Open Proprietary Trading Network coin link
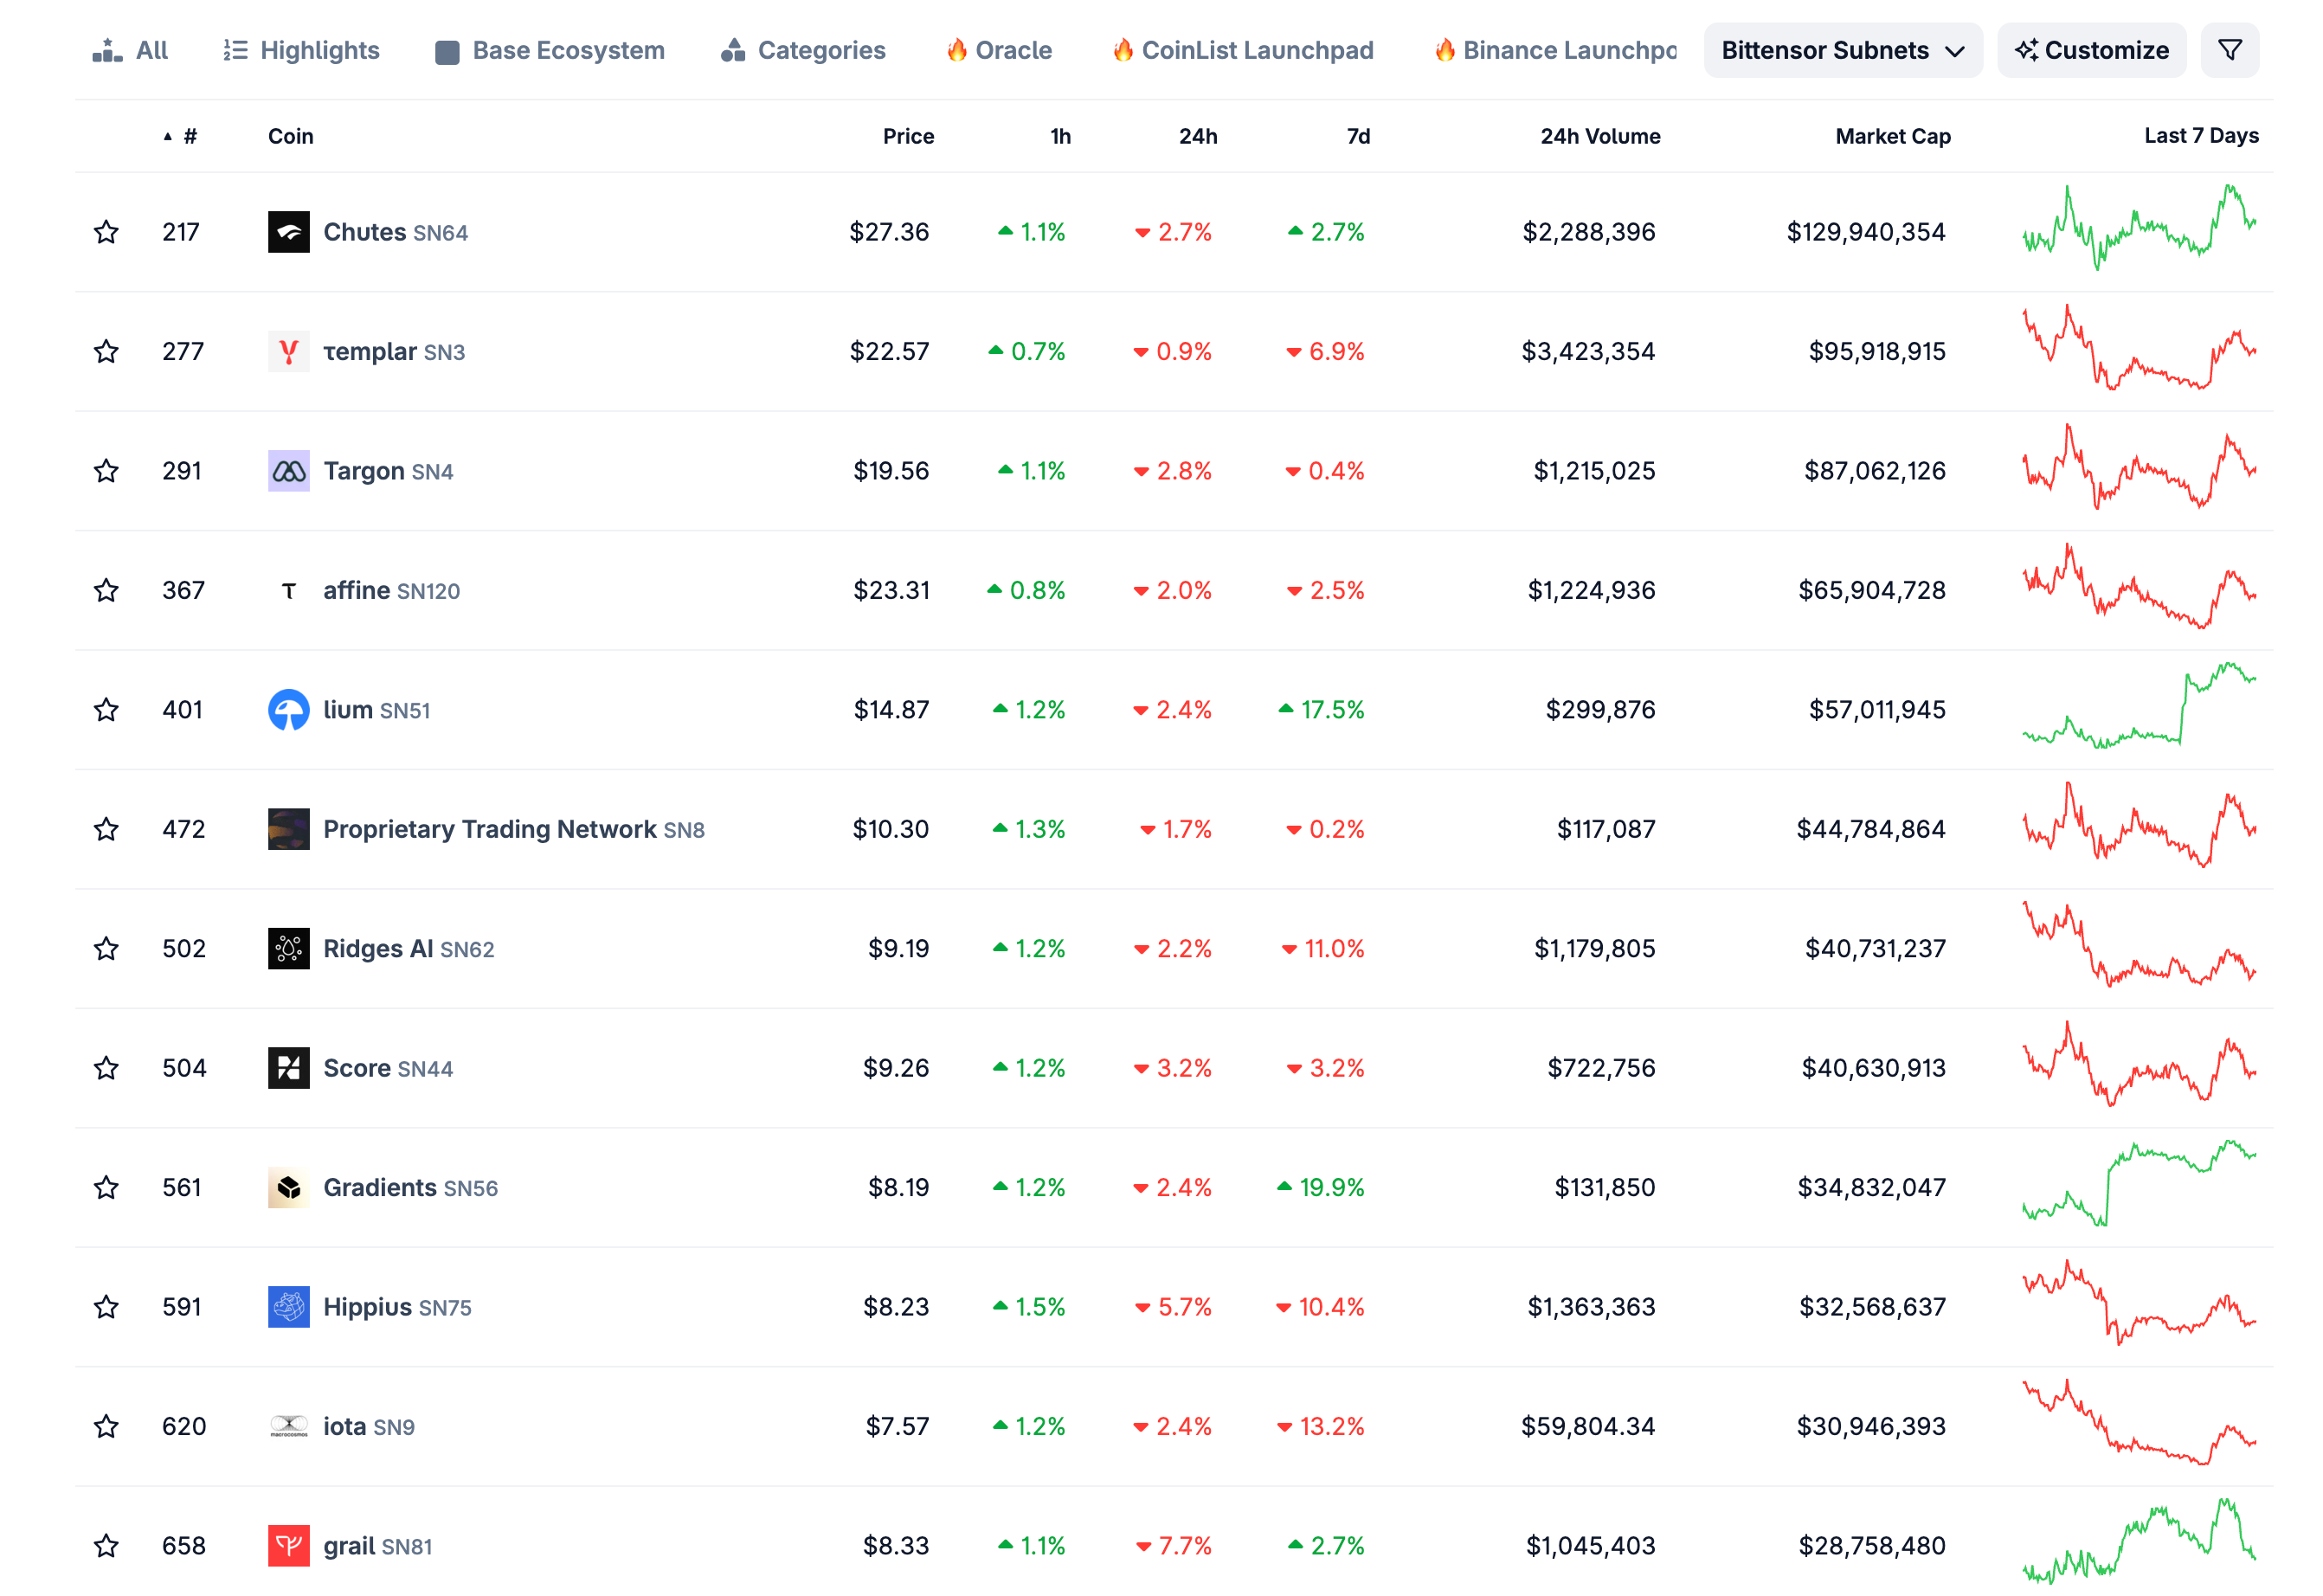This screenshot has height=1596, width=2323. (489, 829)
